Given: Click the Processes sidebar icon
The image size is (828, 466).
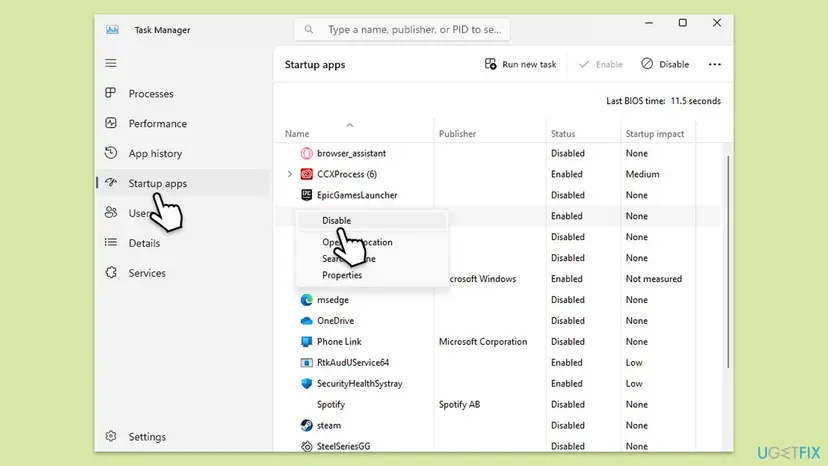Looking at the screenshot, I should tap(110, 93).
